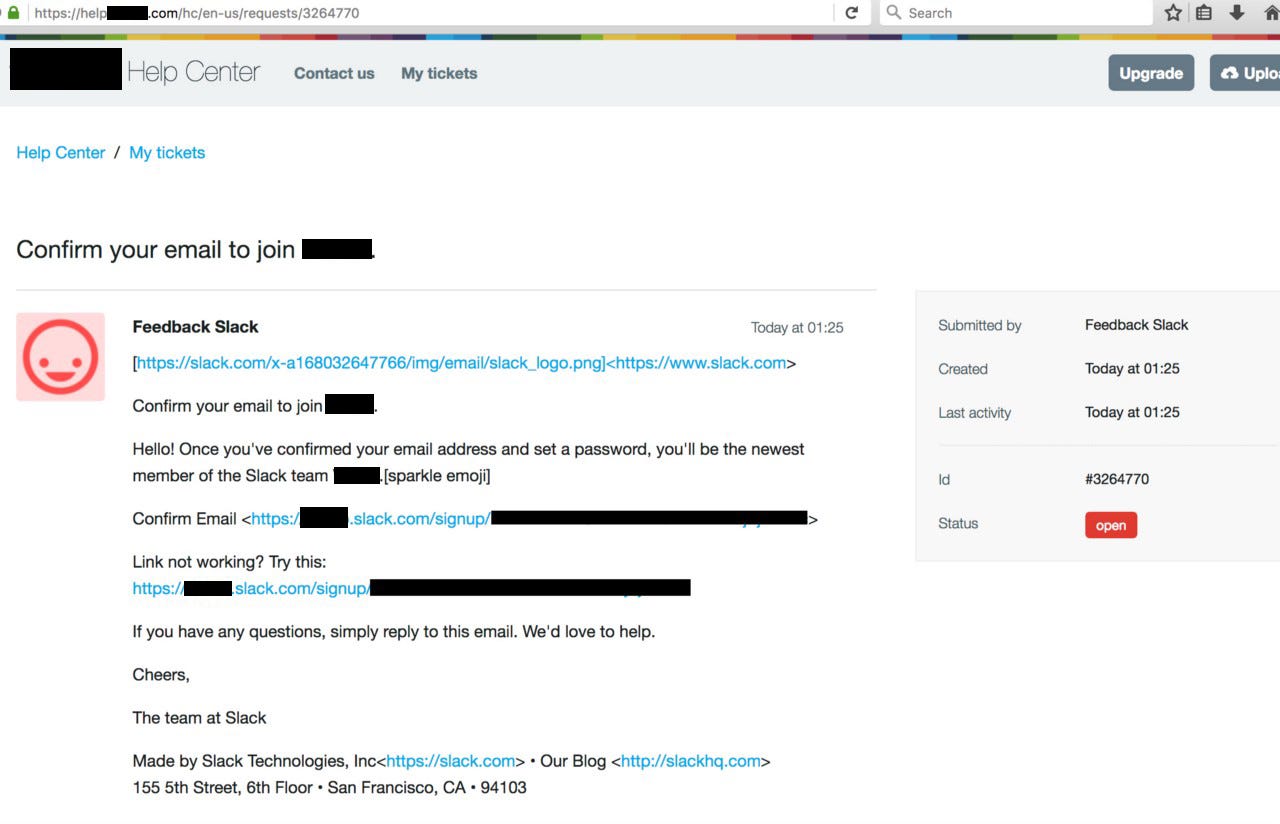
Task: Click the Last activity time value
Action: pyautogui.click(x=1132, y=412)
